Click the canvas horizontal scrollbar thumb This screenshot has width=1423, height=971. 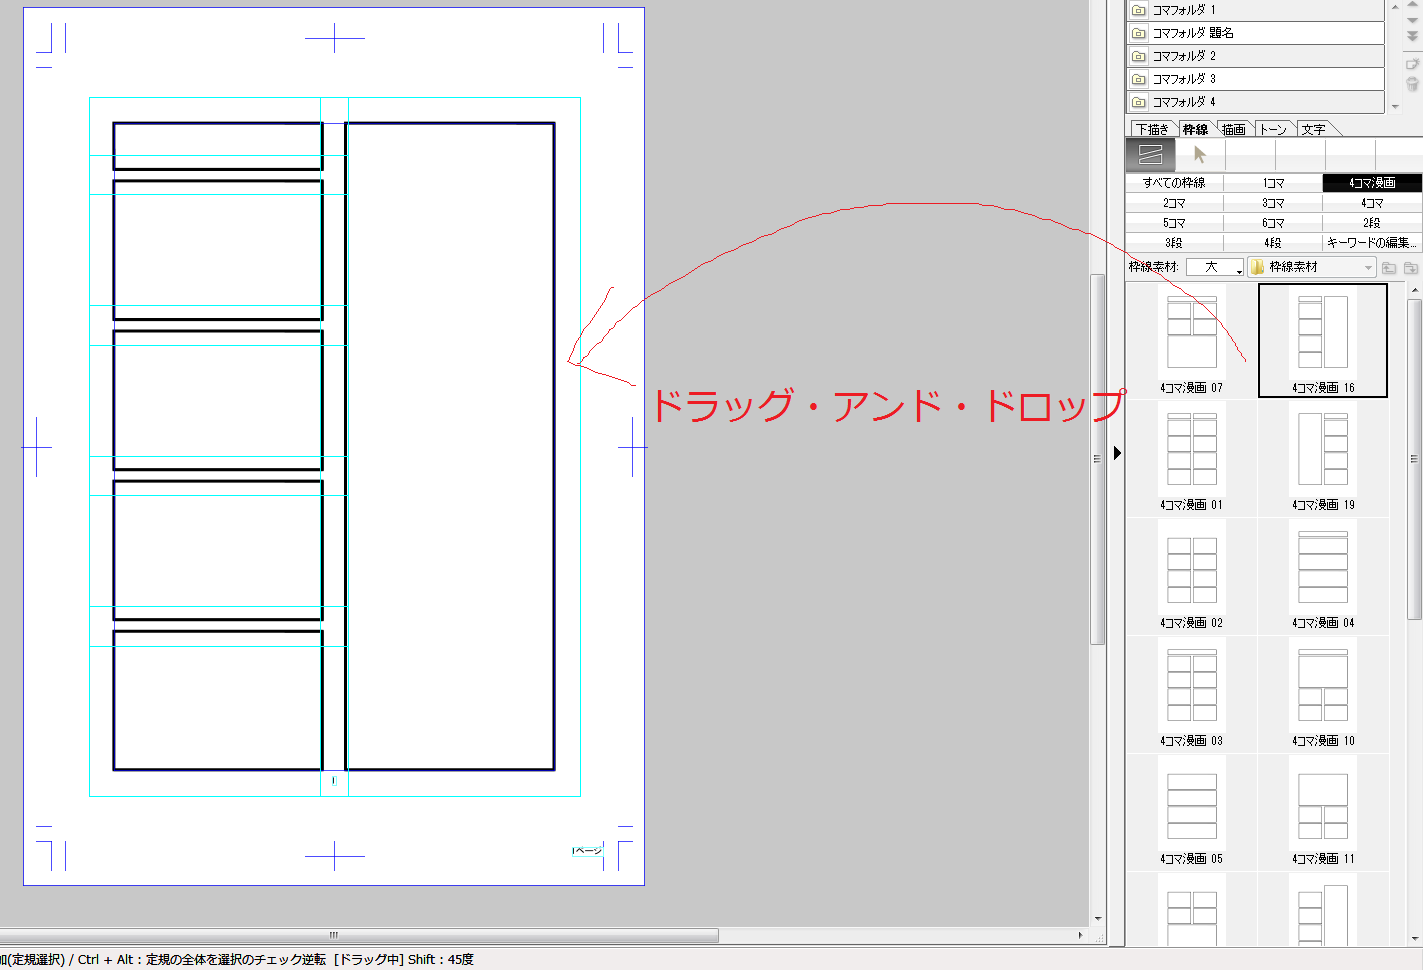click(359, 936)
